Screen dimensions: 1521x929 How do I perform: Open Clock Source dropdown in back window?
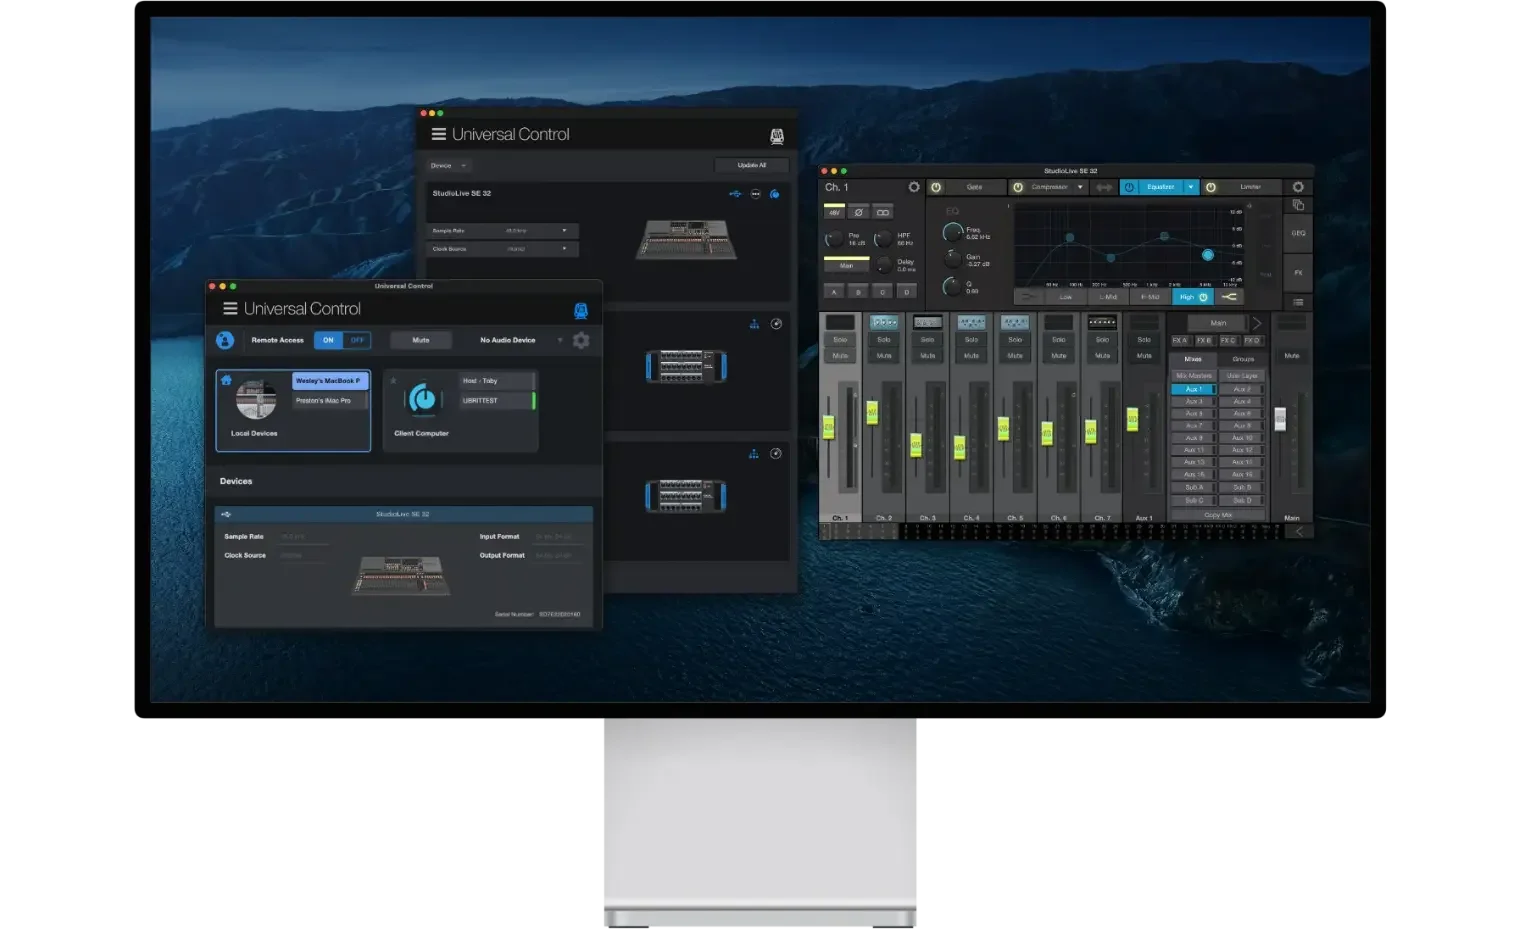(x=503, y=249)
